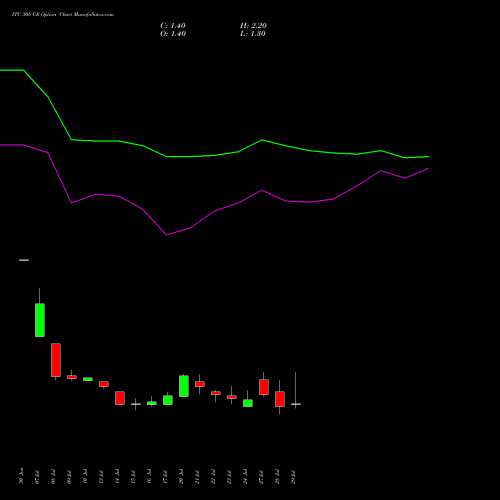The height and width of the screenshot is (500, 500).
Task: Click the close value "C: 1.40"
Action: tap(173, 26)
